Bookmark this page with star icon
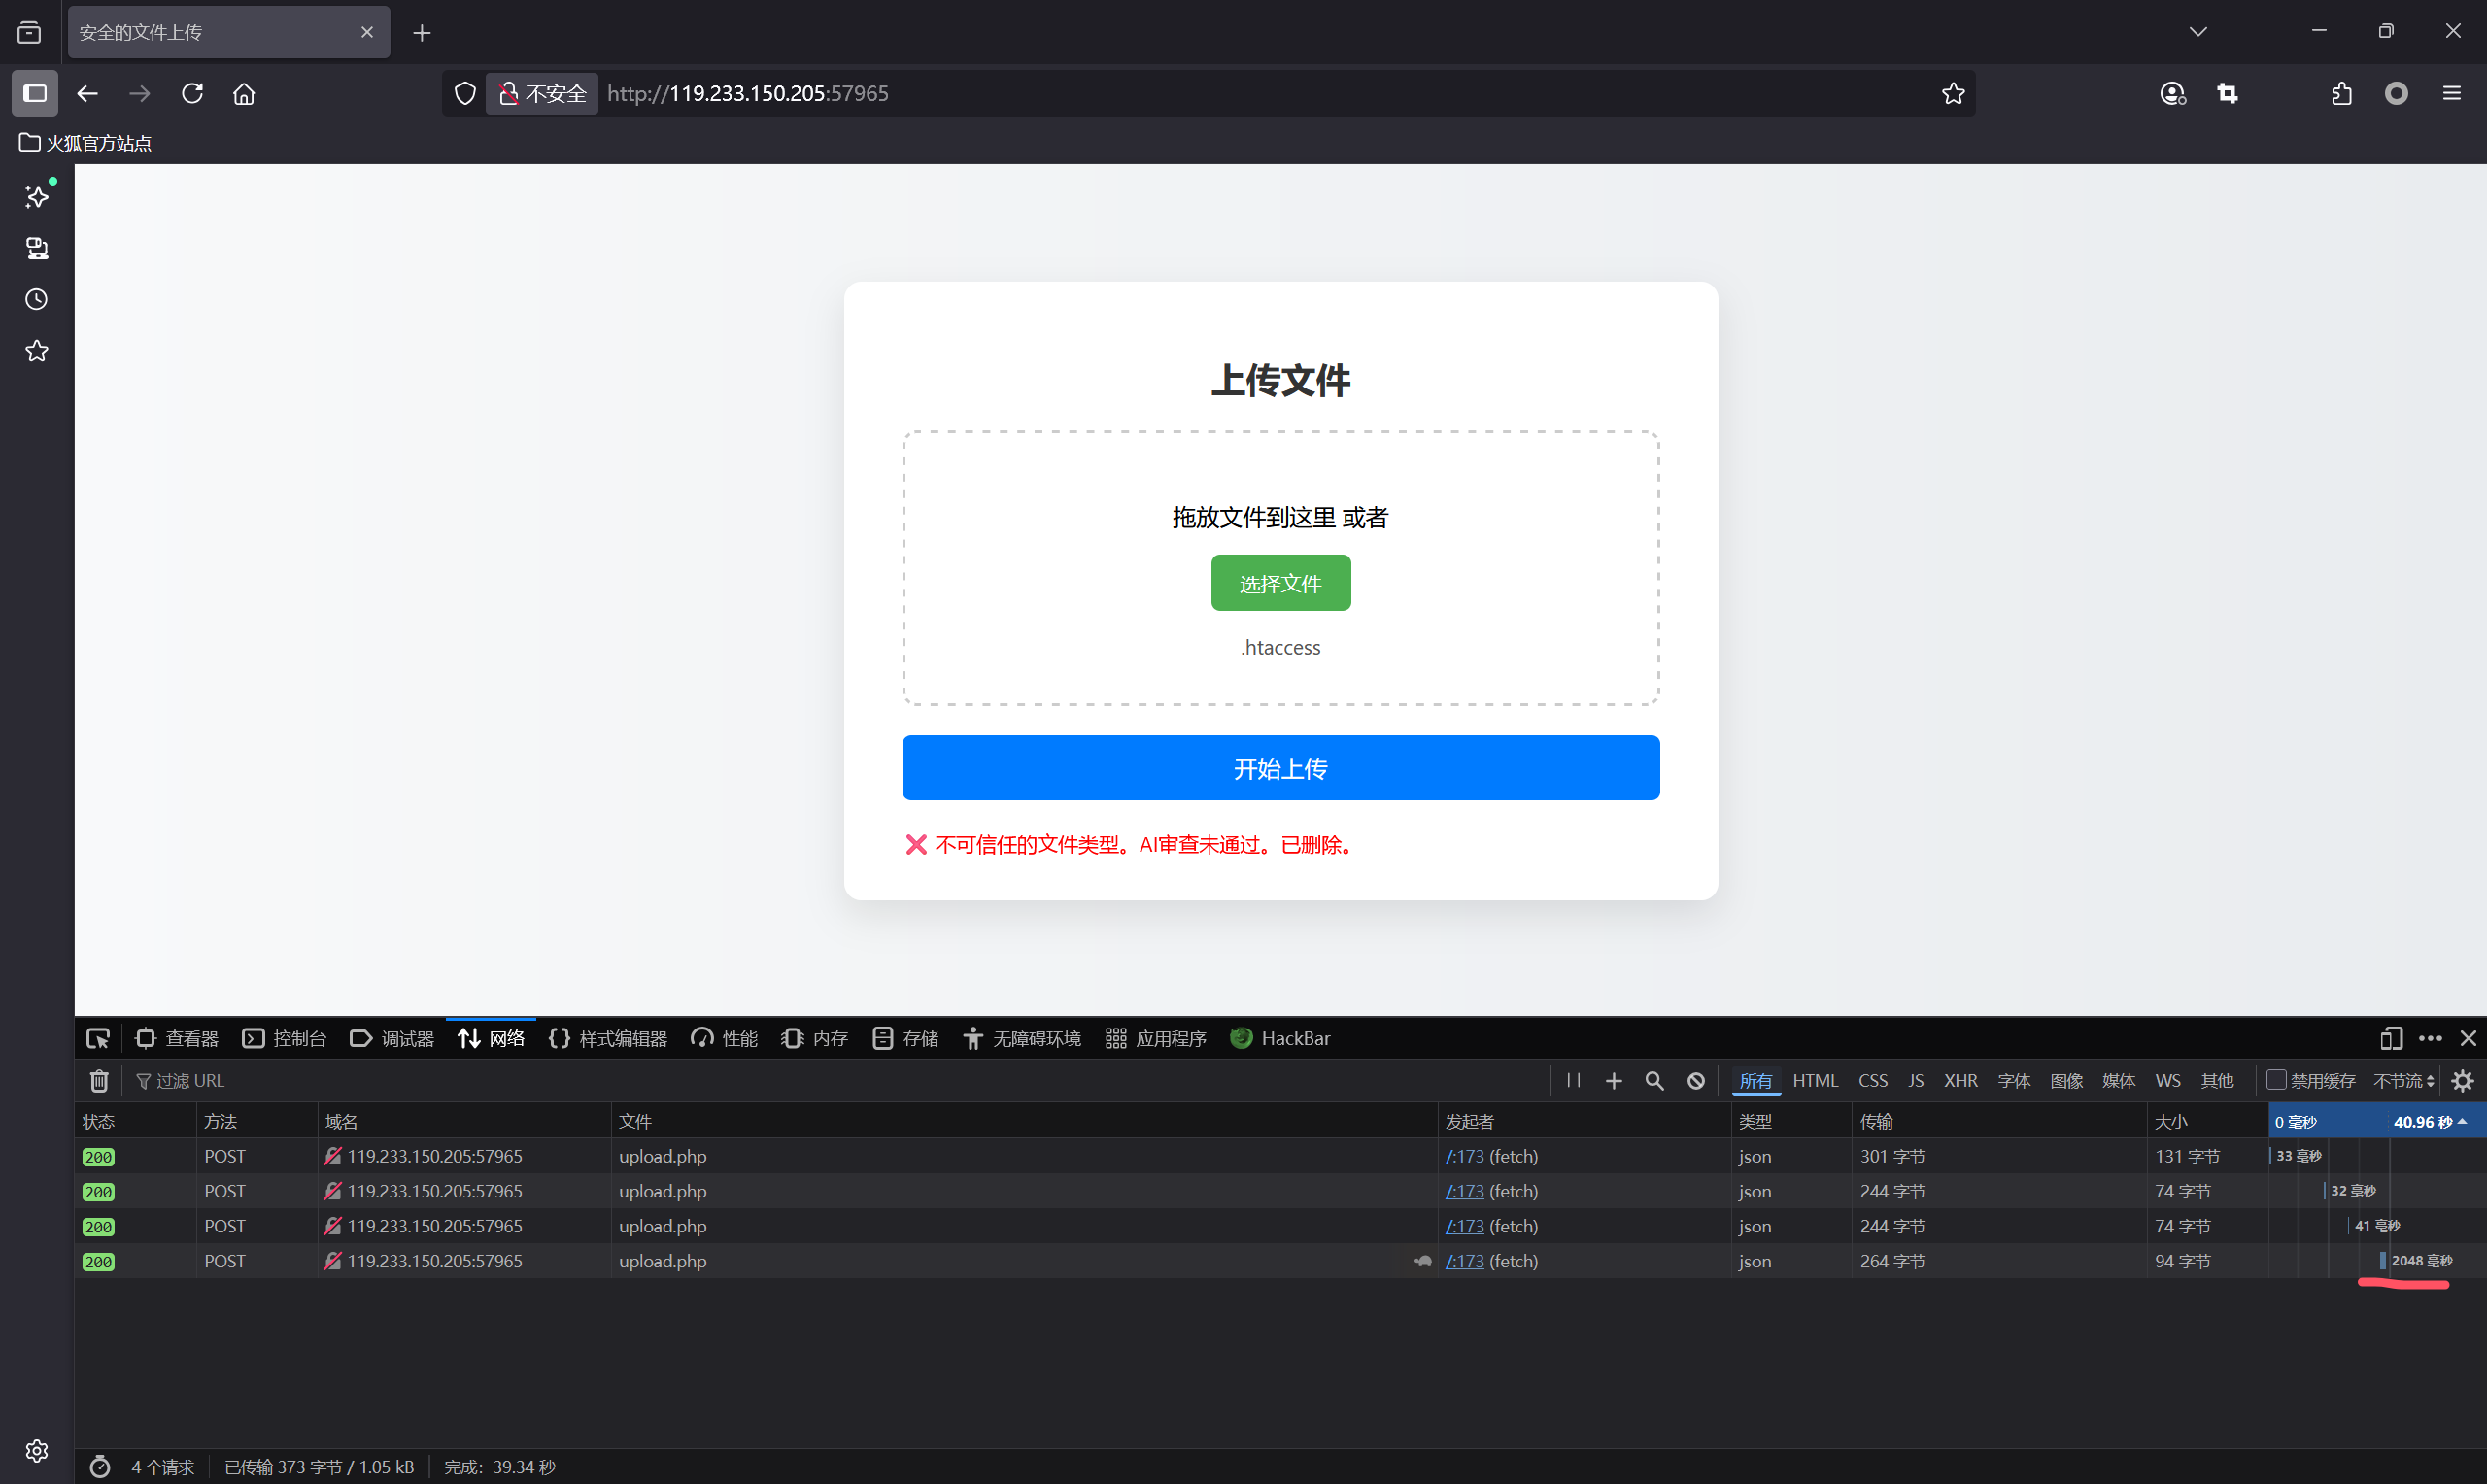The height and width of the screenshot is (1484, 2487). tap(1952, 93)
